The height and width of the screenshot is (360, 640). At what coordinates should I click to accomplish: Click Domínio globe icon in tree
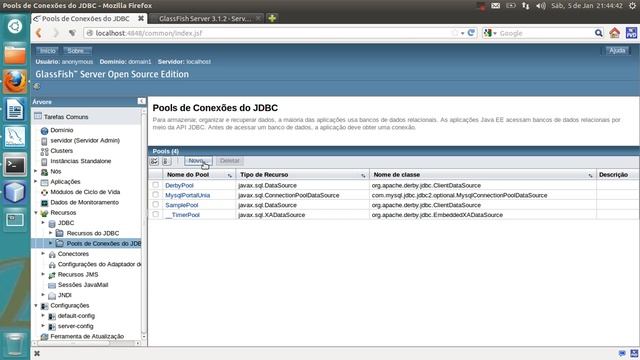(x=44, y=131)
